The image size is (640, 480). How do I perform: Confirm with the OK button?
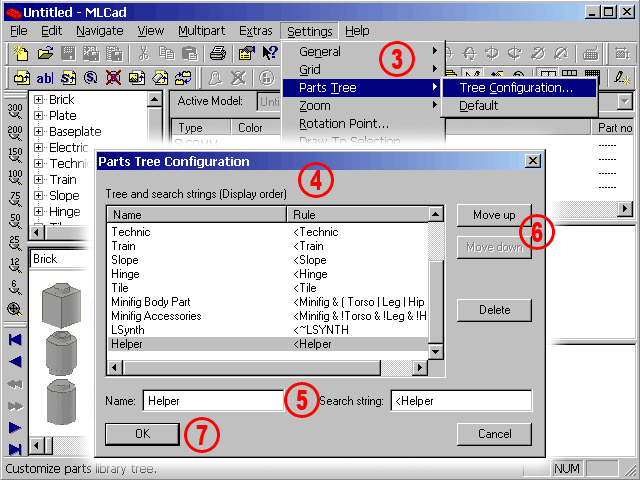click(142, 433)
